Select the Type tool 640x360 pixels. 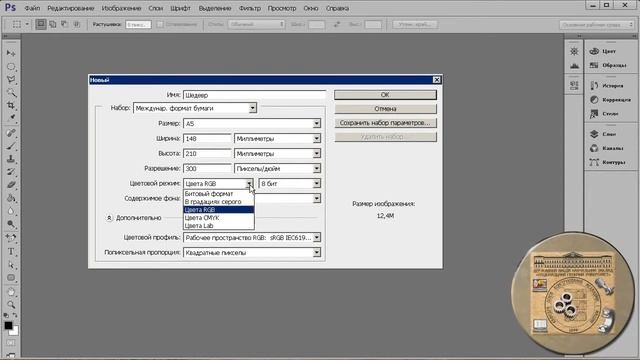pos(11,251)
